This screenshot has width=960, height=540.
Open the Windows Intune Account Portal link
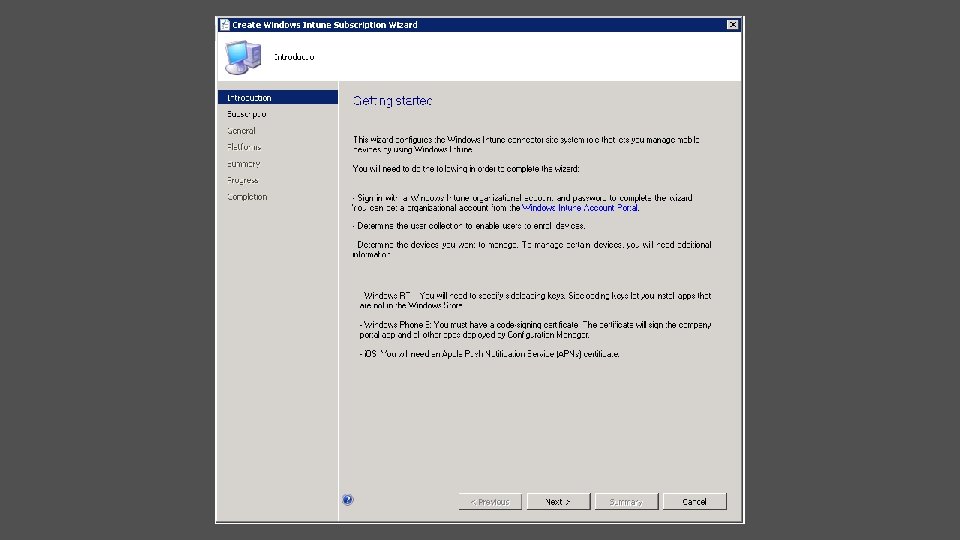click(x=580, y=208)
